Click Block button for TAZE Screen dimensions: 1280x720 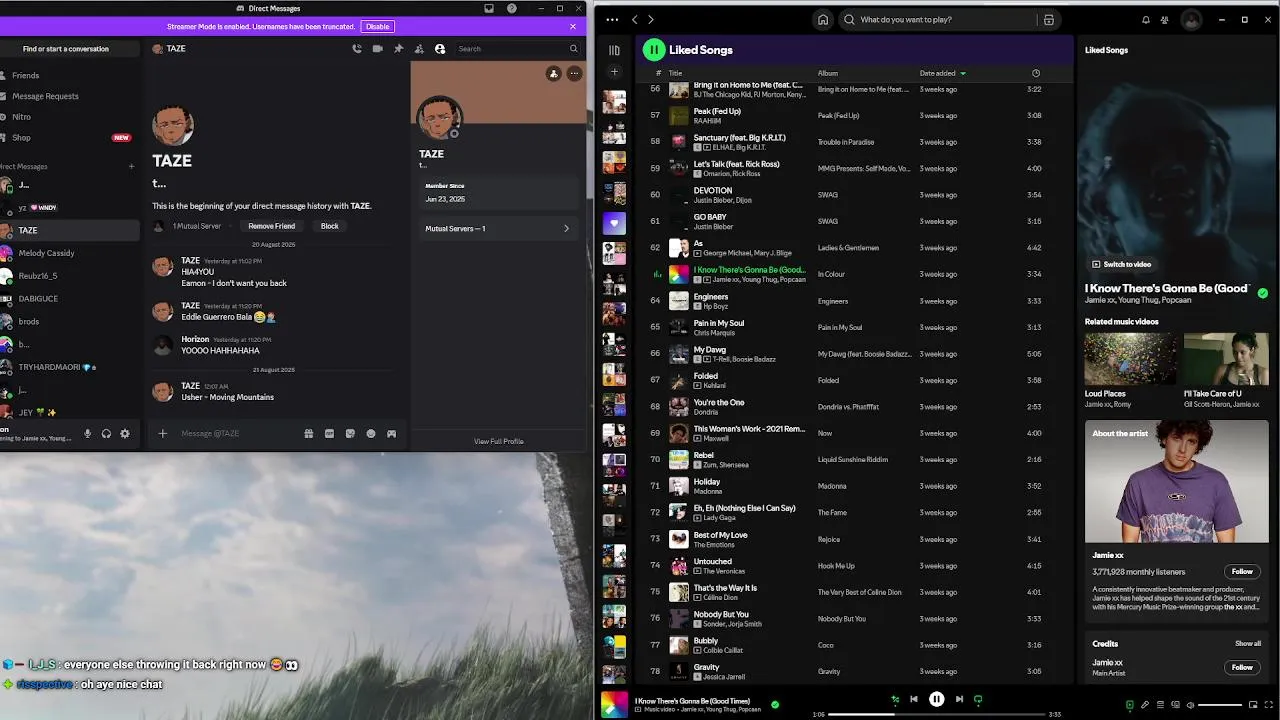point(329,226)
